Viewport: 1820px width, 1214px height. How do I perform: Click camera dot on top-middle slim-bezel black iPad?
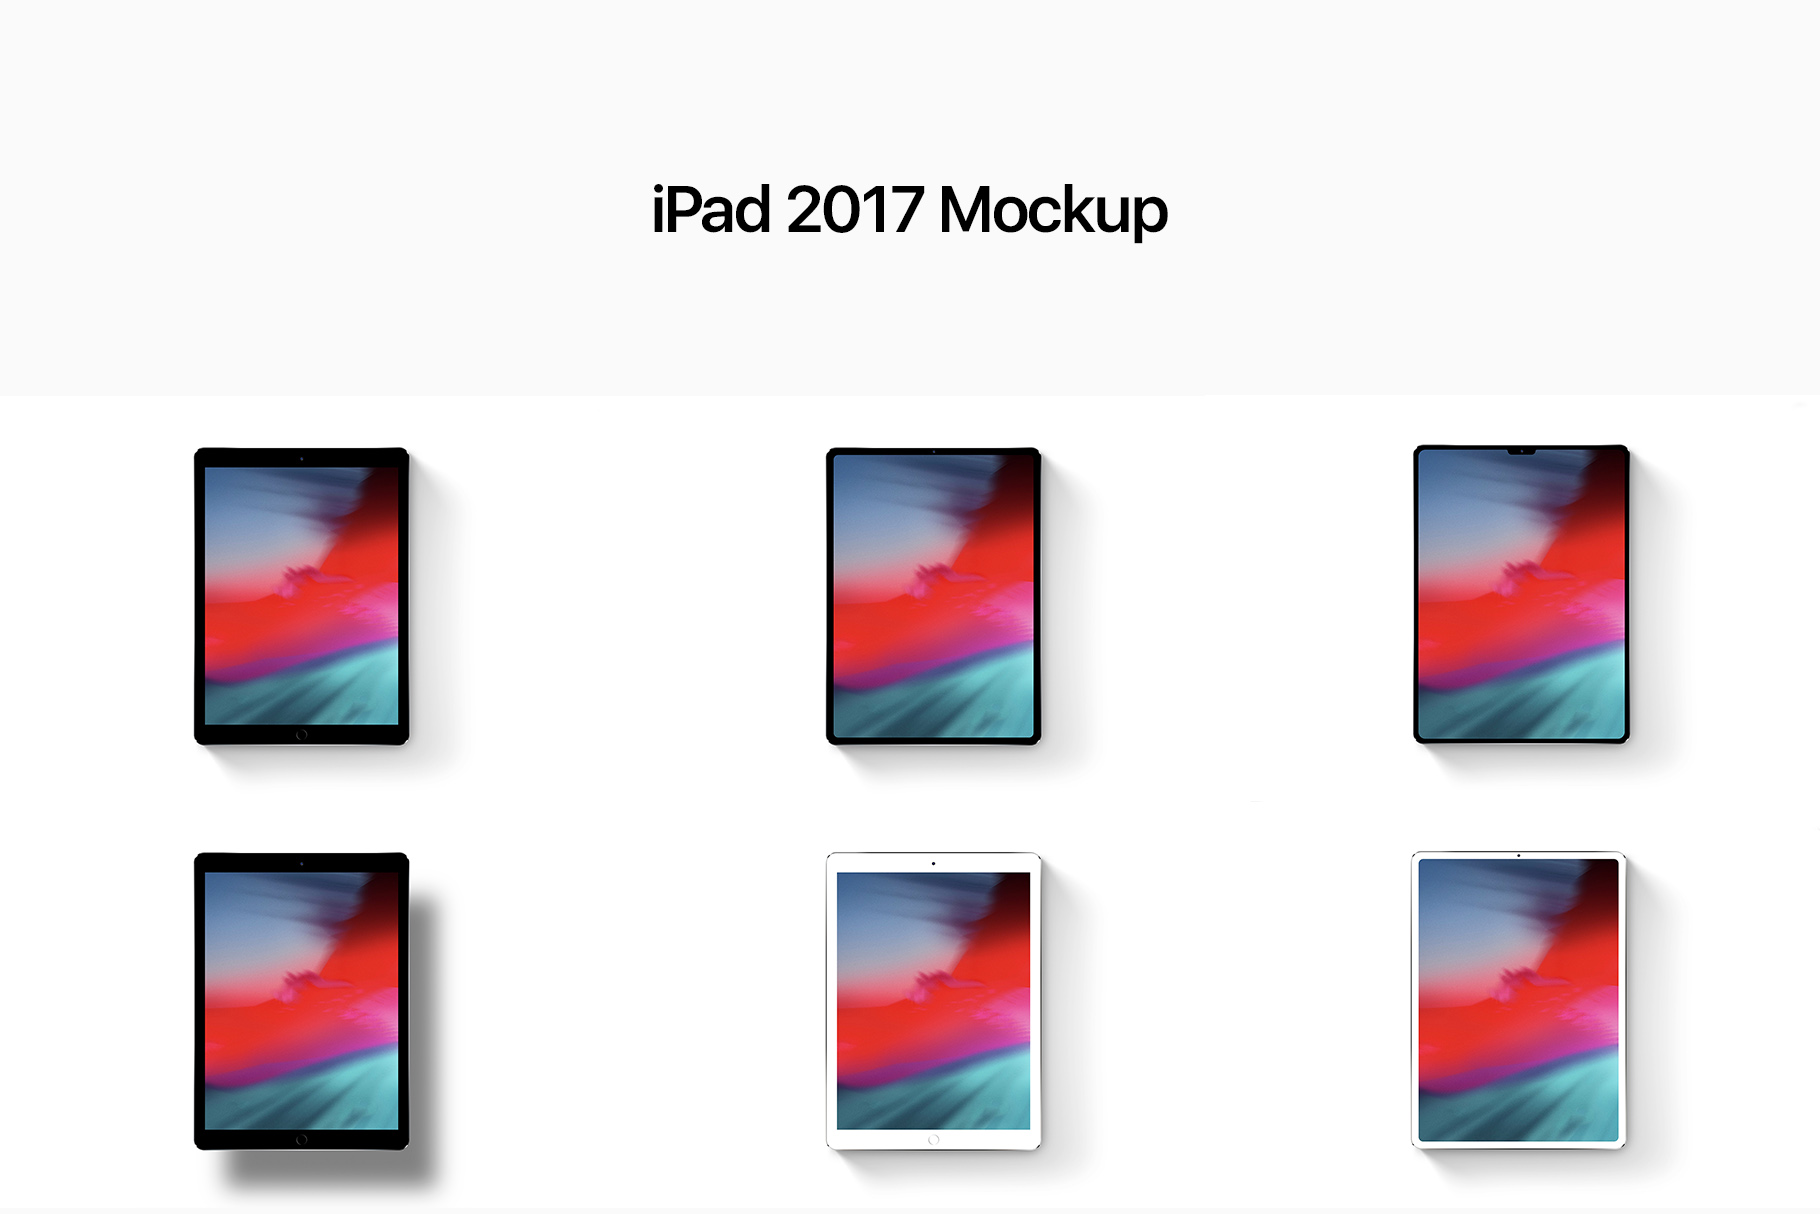click(933, 452)
